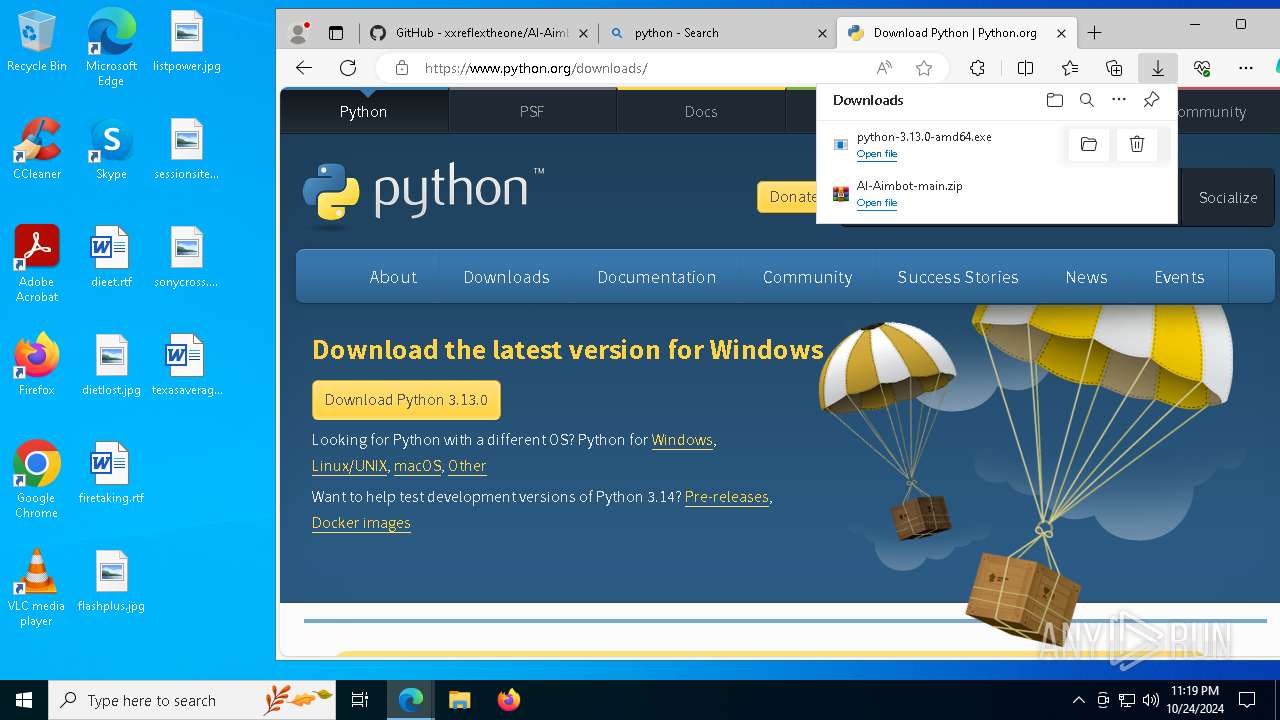Select the PSF top navigation tab
Image resolution: width=1280 pixels, height=720 pixels.
click(x=532, y=111)
